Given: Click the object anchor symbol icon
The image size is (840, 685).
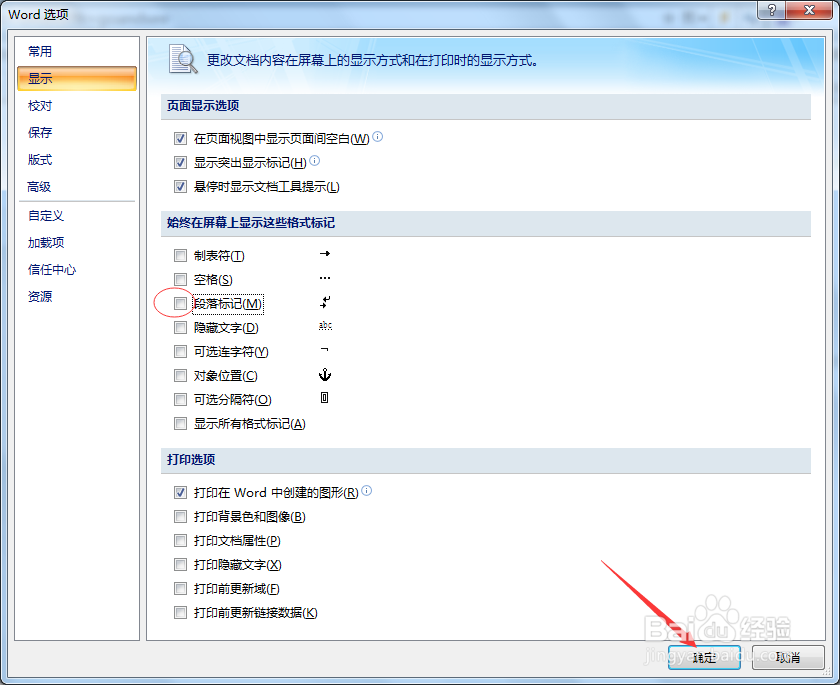Looking at the screenshot, I should click(325, 374).
